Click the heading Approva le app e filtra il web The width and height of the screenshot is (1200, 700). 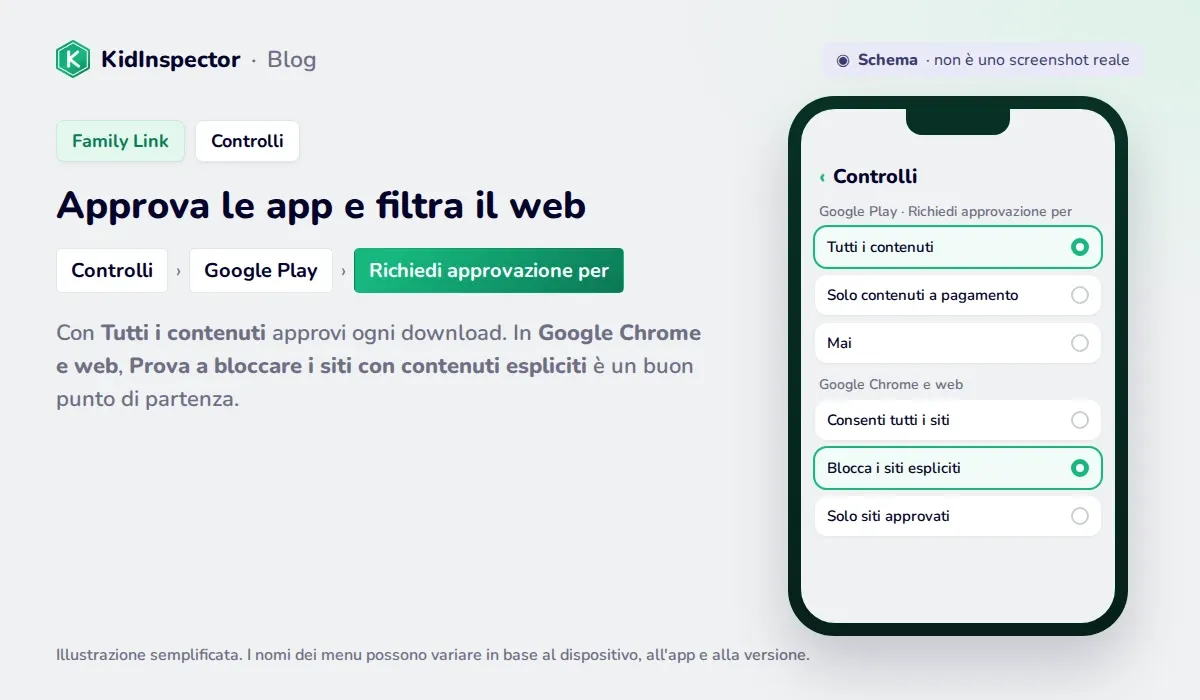[321, 205]
